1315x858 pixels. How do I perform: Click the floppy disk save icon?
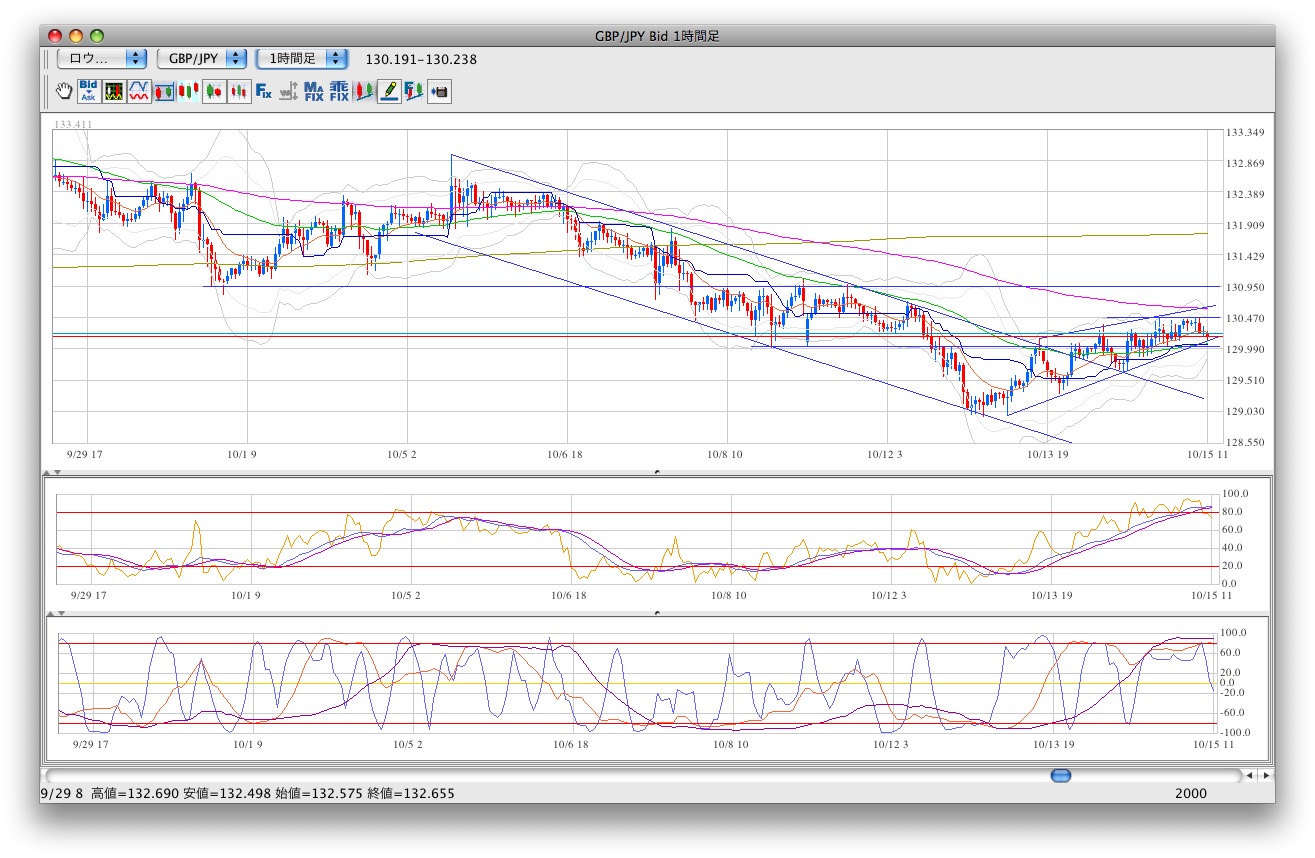[x=439, y=92]
